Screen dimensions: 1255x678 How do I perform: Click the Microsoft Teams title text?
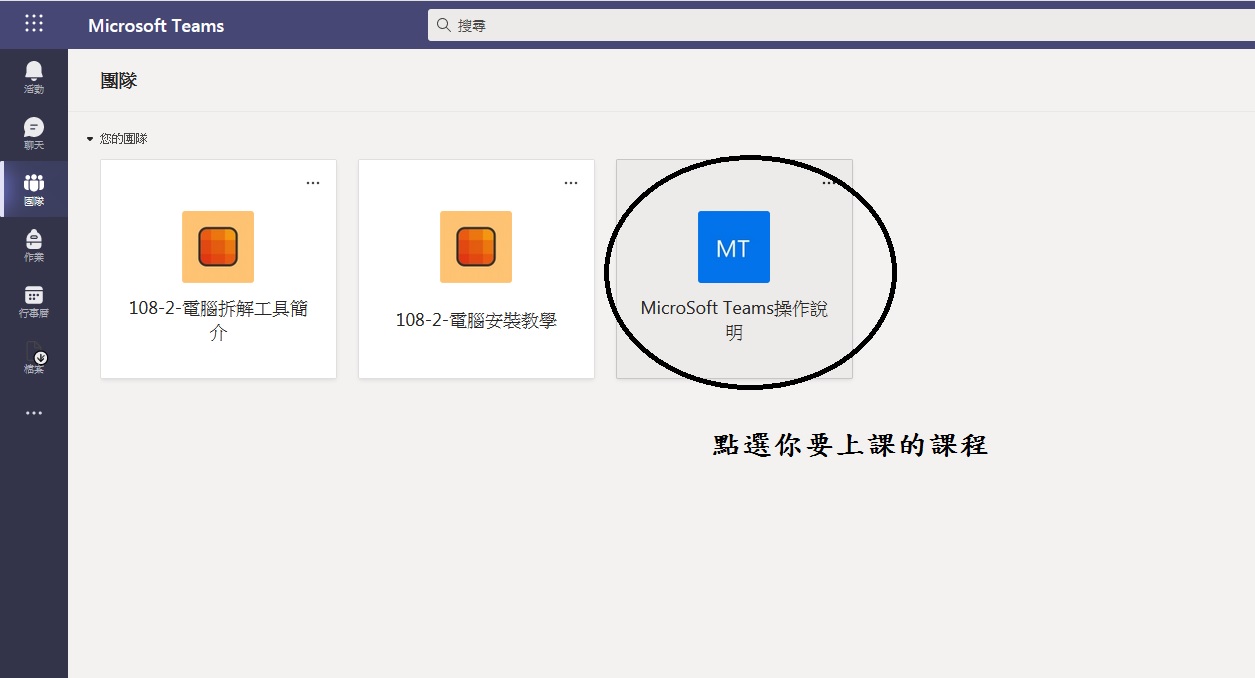[x=156, y=25]
